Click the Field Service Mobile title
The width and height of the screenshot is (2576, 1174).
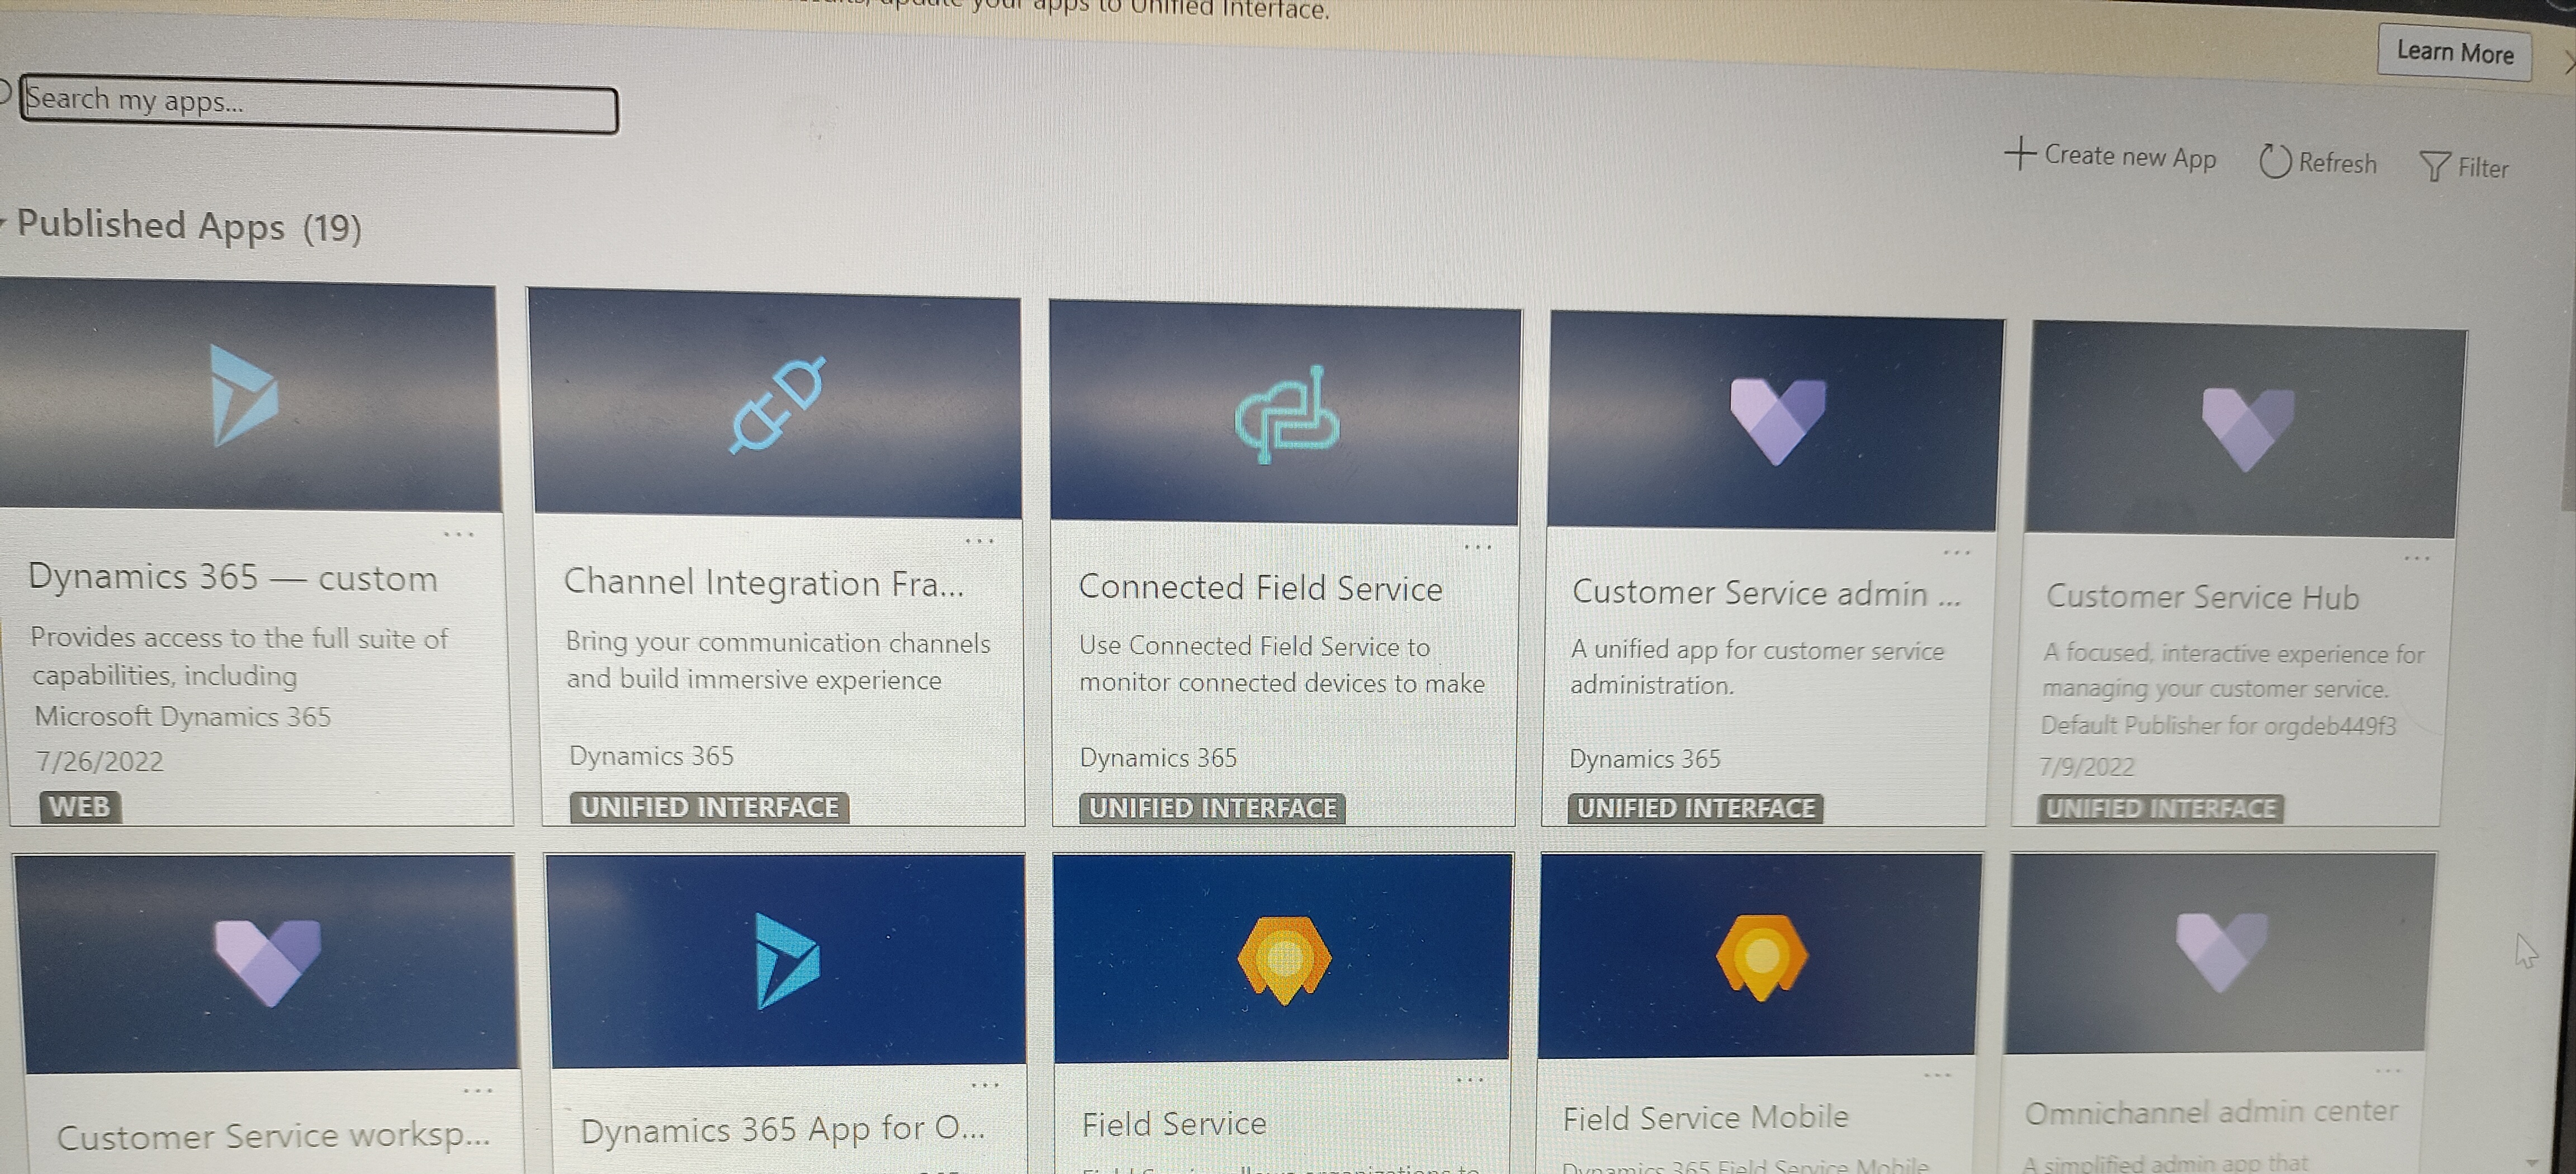pyautogui.click(x=1705, y=1117)
